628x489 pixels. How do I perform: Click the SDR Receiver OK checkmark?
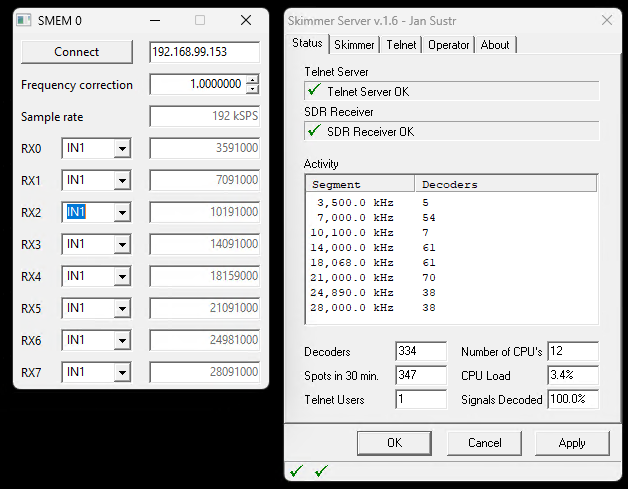point(314,131)
